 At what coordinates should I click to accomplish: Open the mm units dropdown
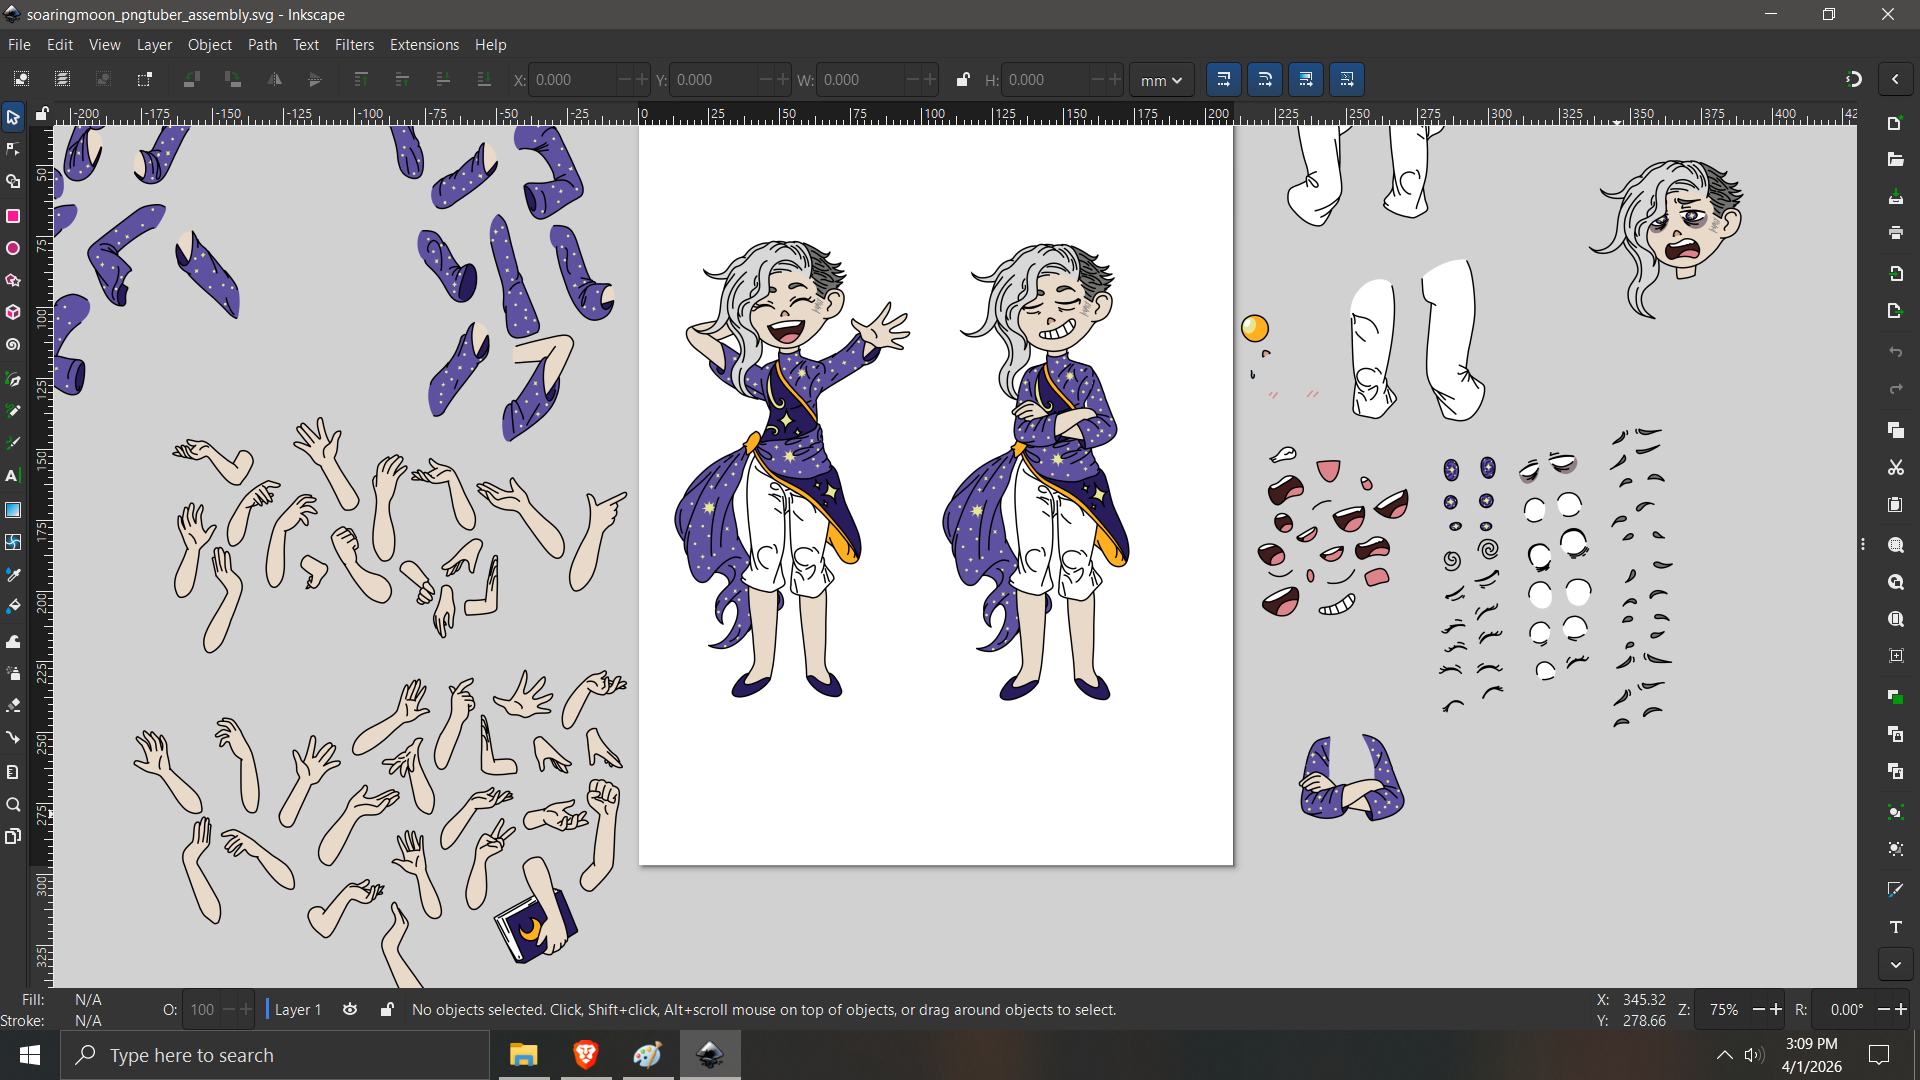point(1161,80)
